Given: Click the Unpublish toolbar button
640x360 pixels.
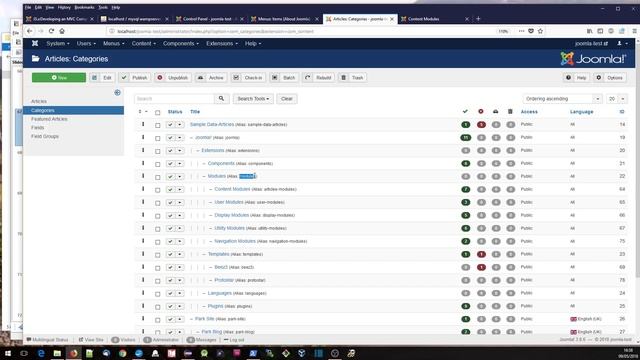Looking at the screenshot, I should pyautogui.click(x=173, y=78).
